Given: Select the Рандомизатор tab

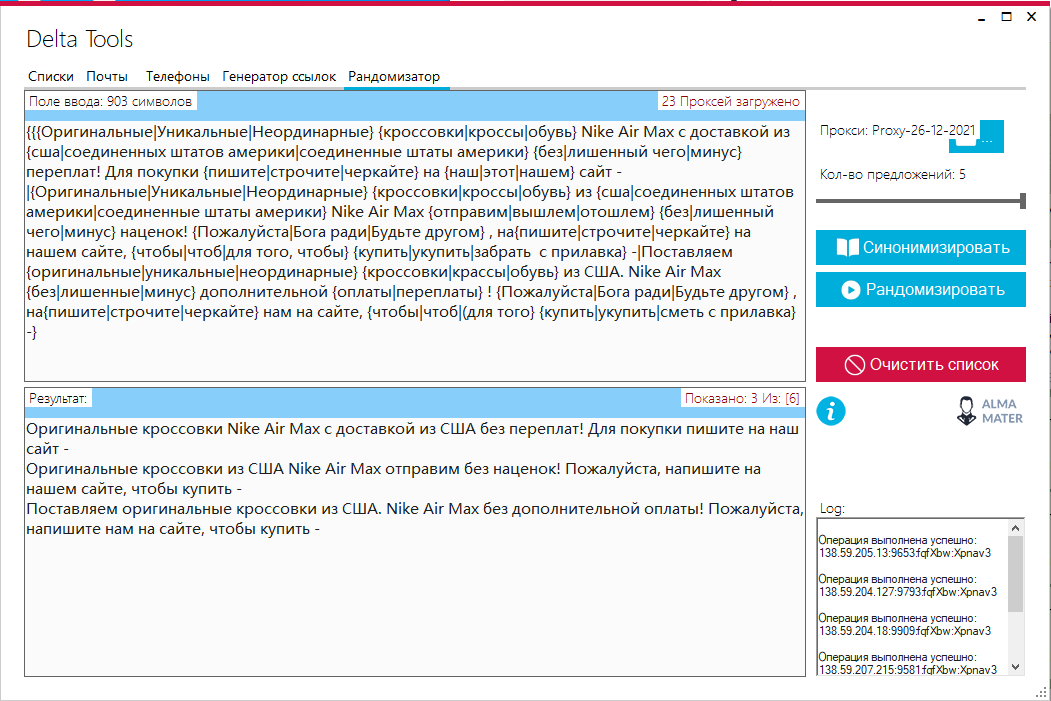Looking at the screenshot, I should (x=394, y=76).
